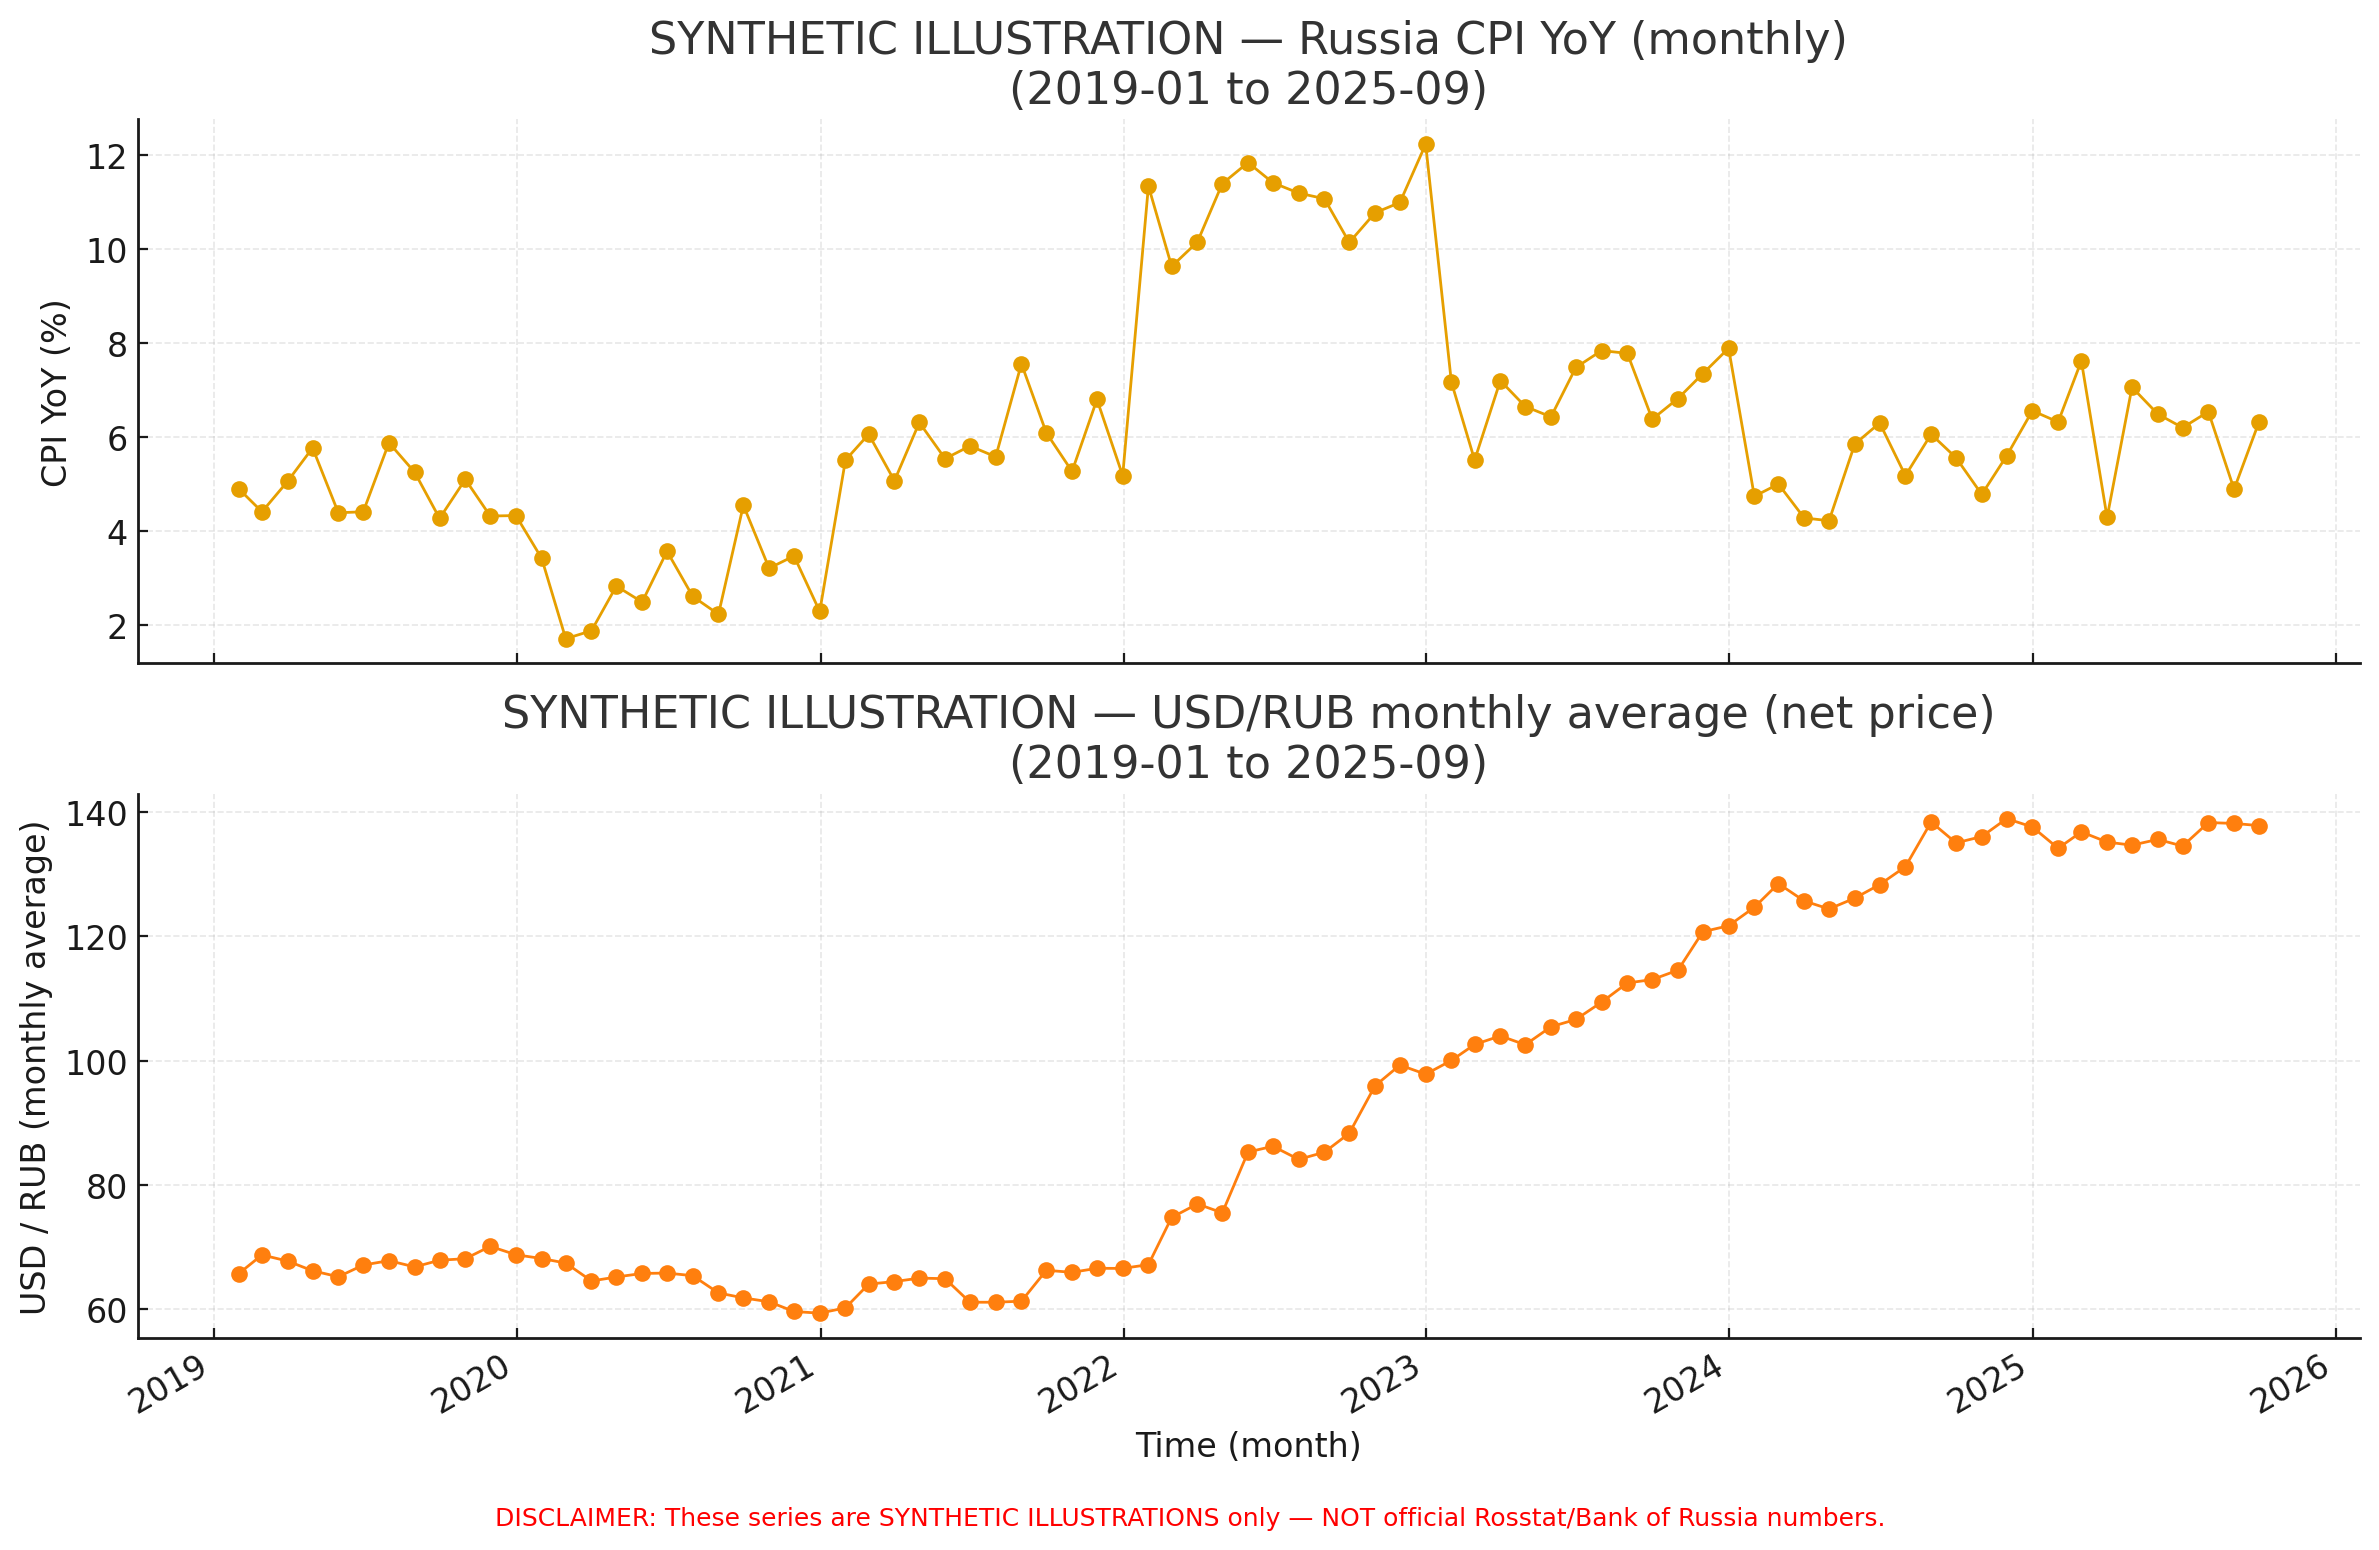
Task: Click the first CPI data point in 2019
Action: pyautogui.click(x=239, y=489)
